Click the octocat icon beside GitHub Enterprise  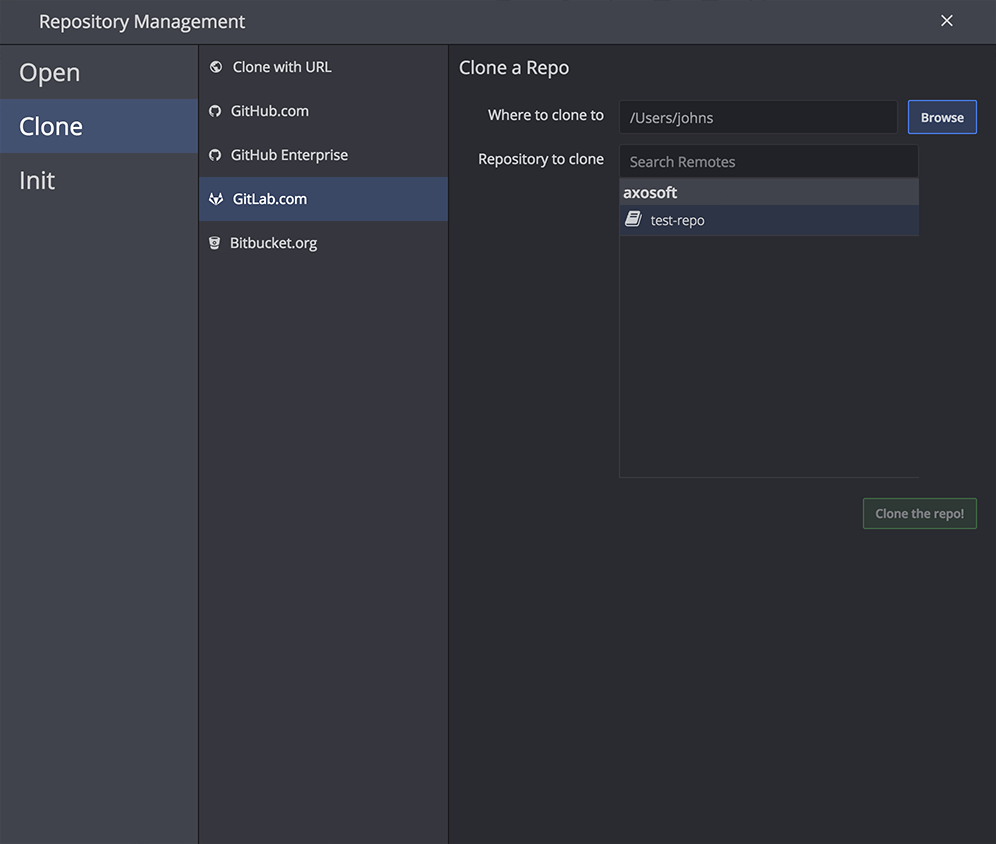(x=215, y=155)
